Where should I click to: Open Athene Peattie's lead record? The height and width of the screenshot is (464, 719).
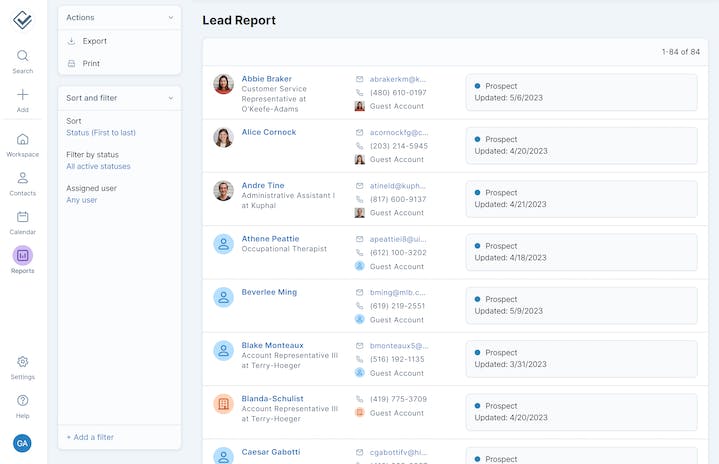270,239
